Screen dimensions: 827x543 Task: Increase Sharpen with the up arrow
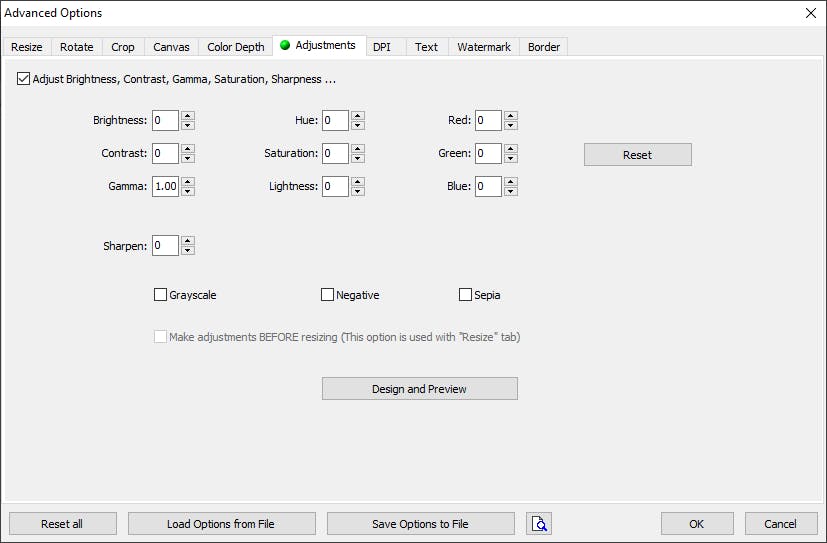(188, 241)
